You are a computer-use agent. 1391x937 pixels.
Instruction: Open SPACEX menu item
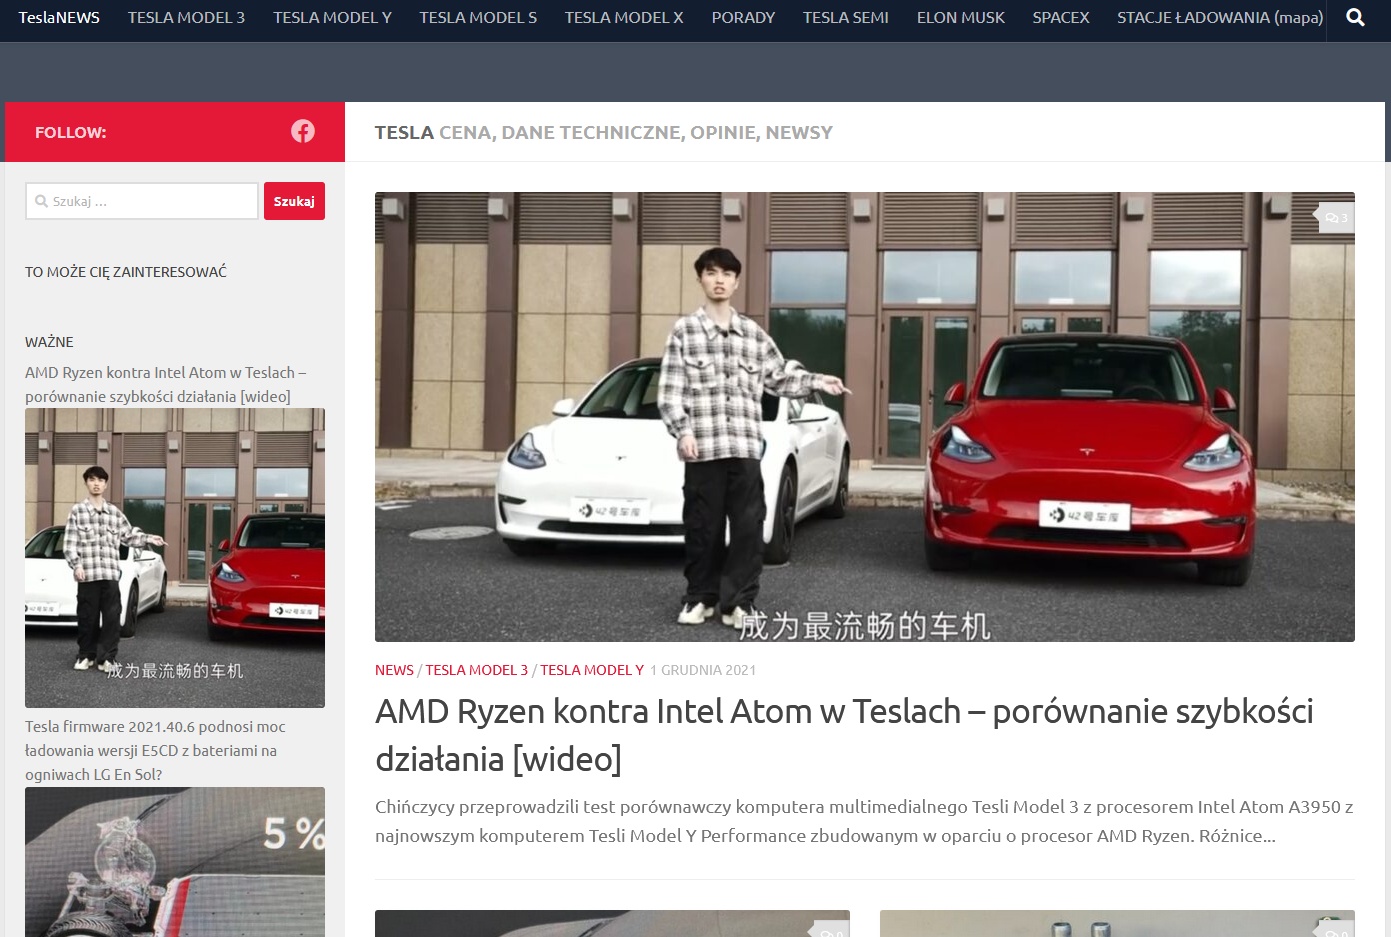[1061, 17]
